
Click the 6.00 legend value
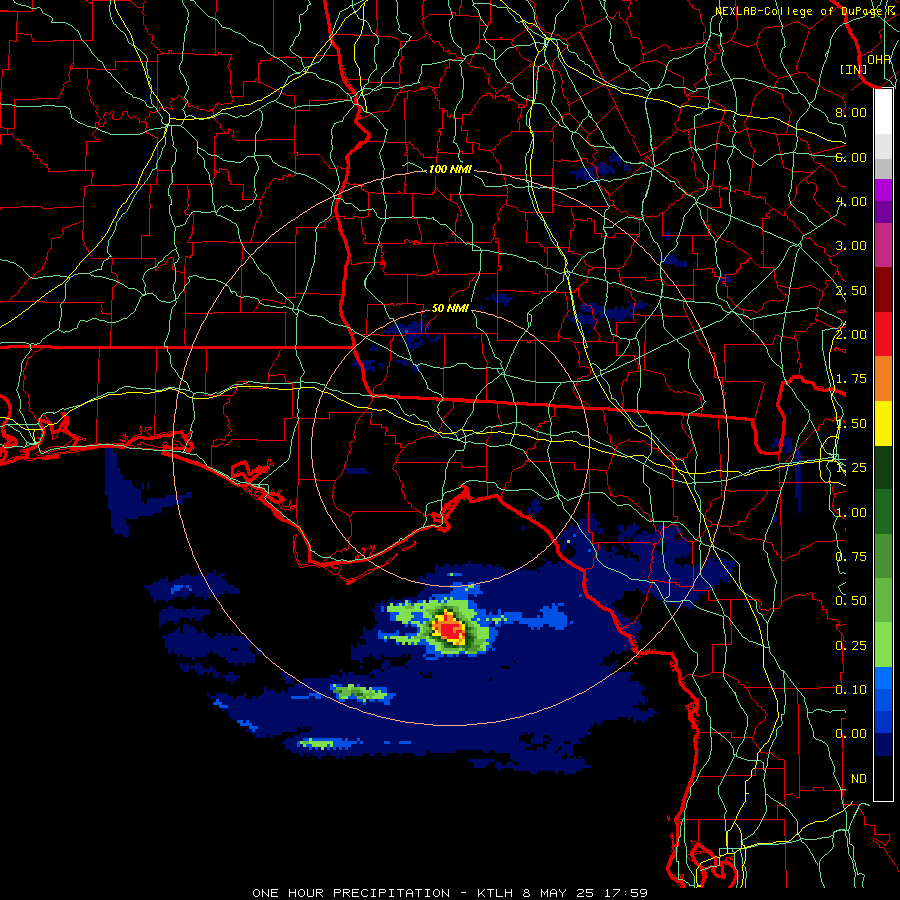pos(851,157)
